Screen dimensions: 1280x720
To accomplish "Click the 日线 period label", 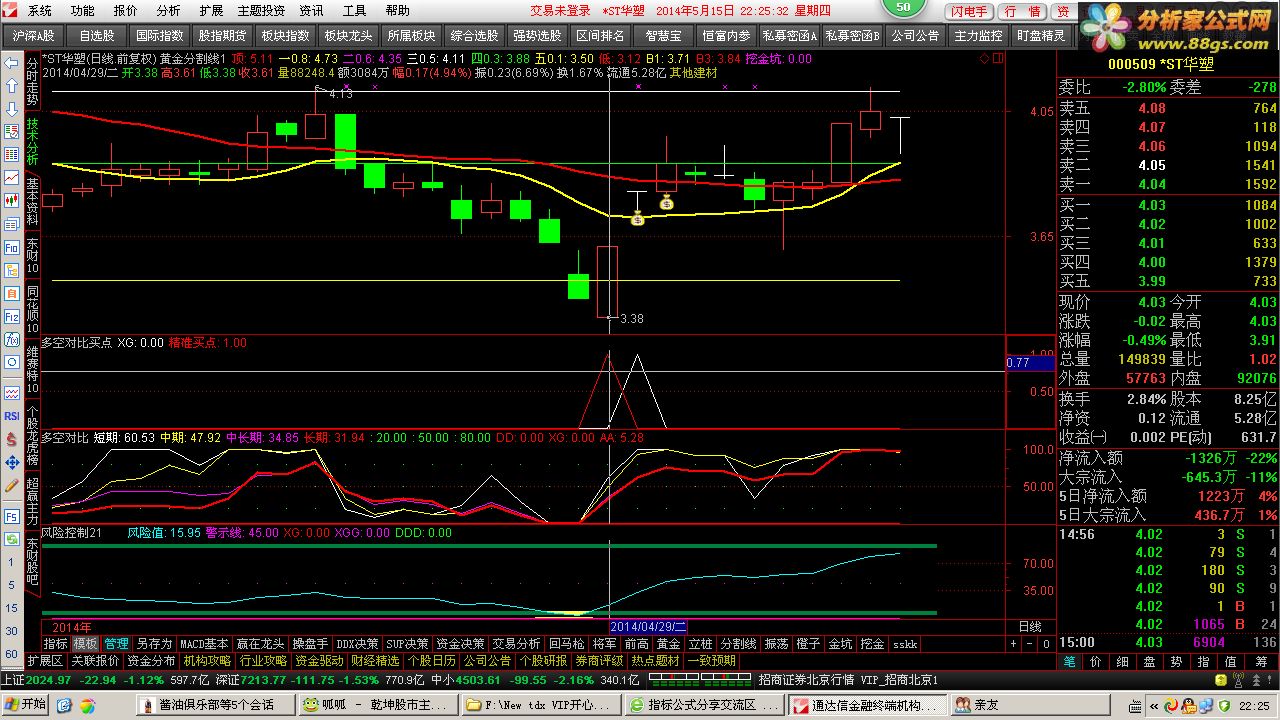I will pos(1030,626).
